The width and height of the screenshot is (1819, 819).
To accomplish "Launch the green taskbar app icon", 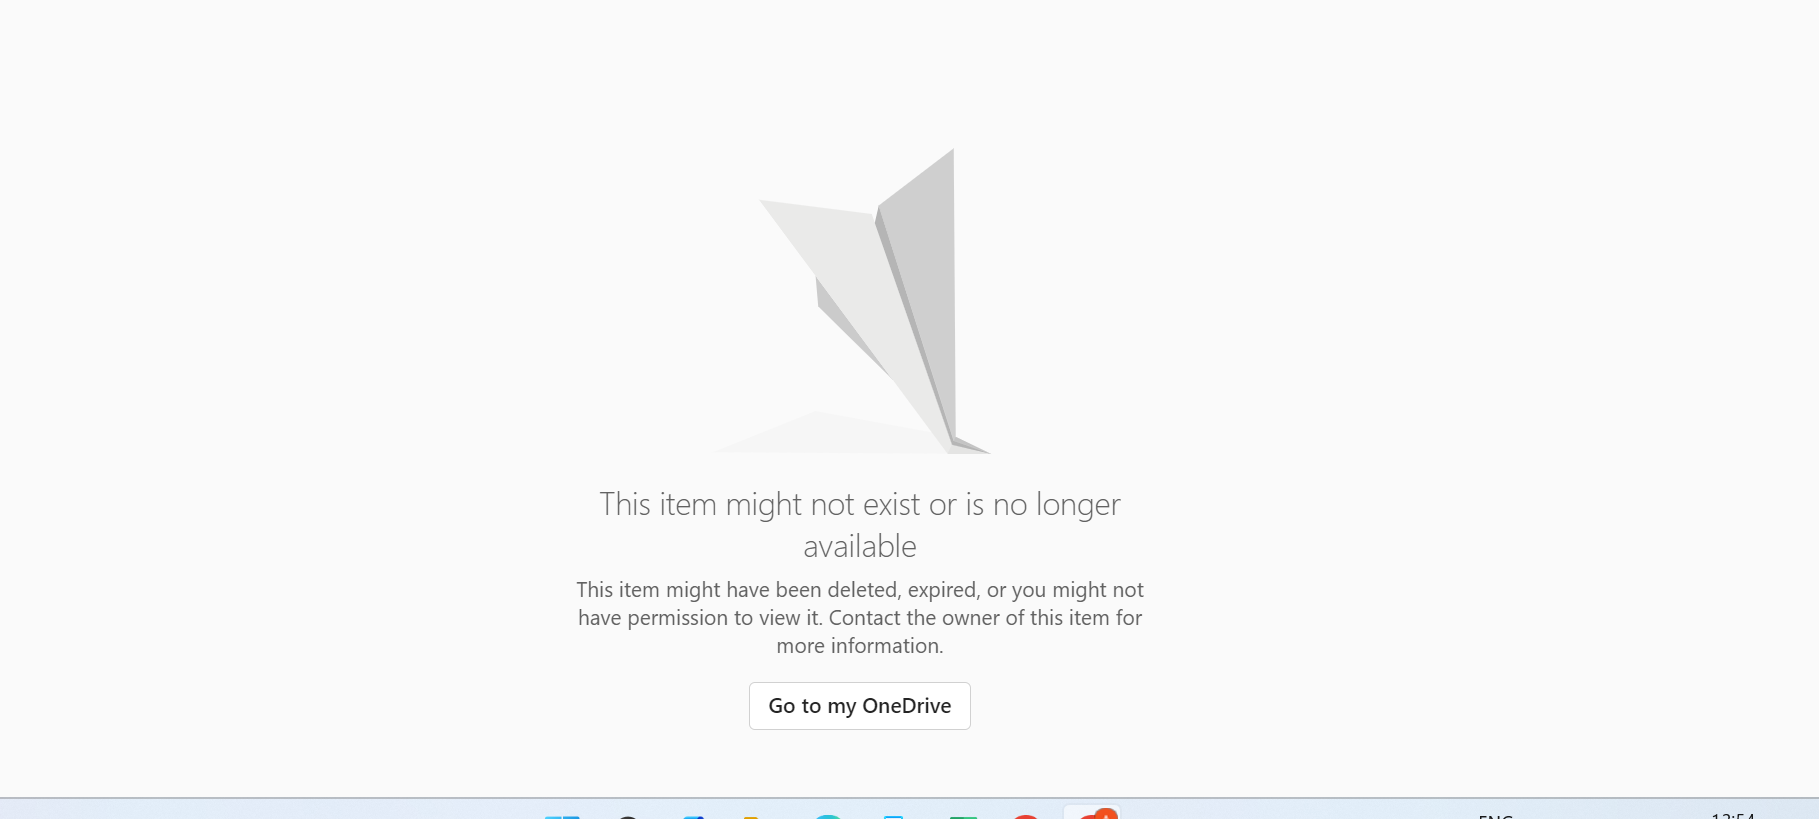I will (963, 816).
